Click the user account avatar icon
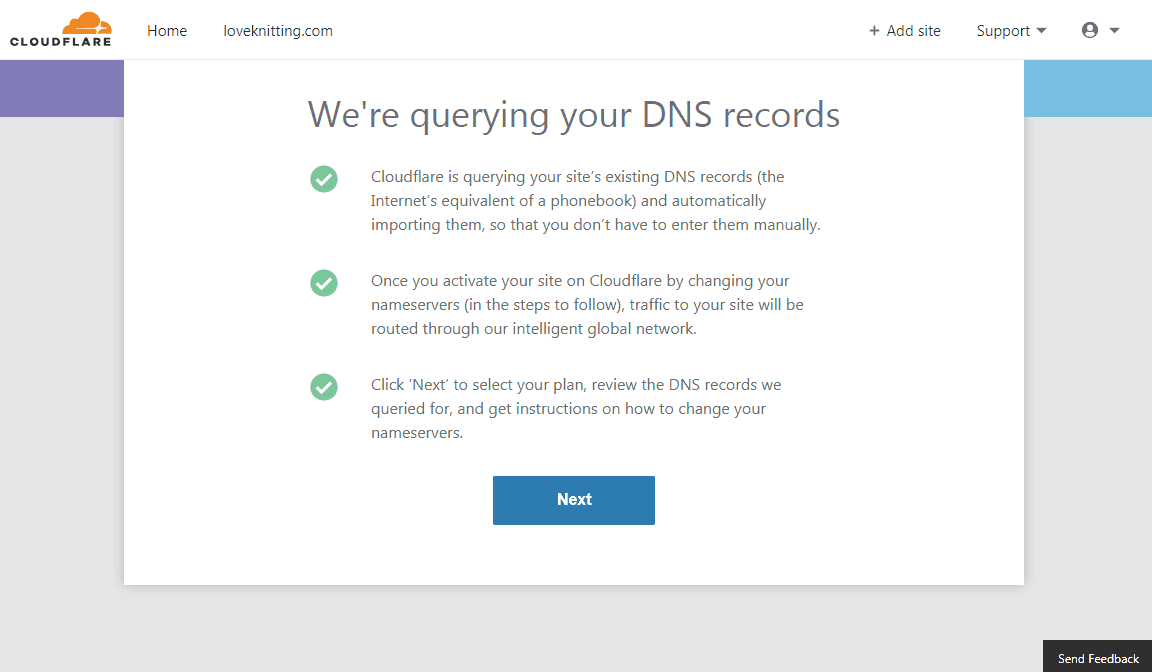 point(1090,30)
